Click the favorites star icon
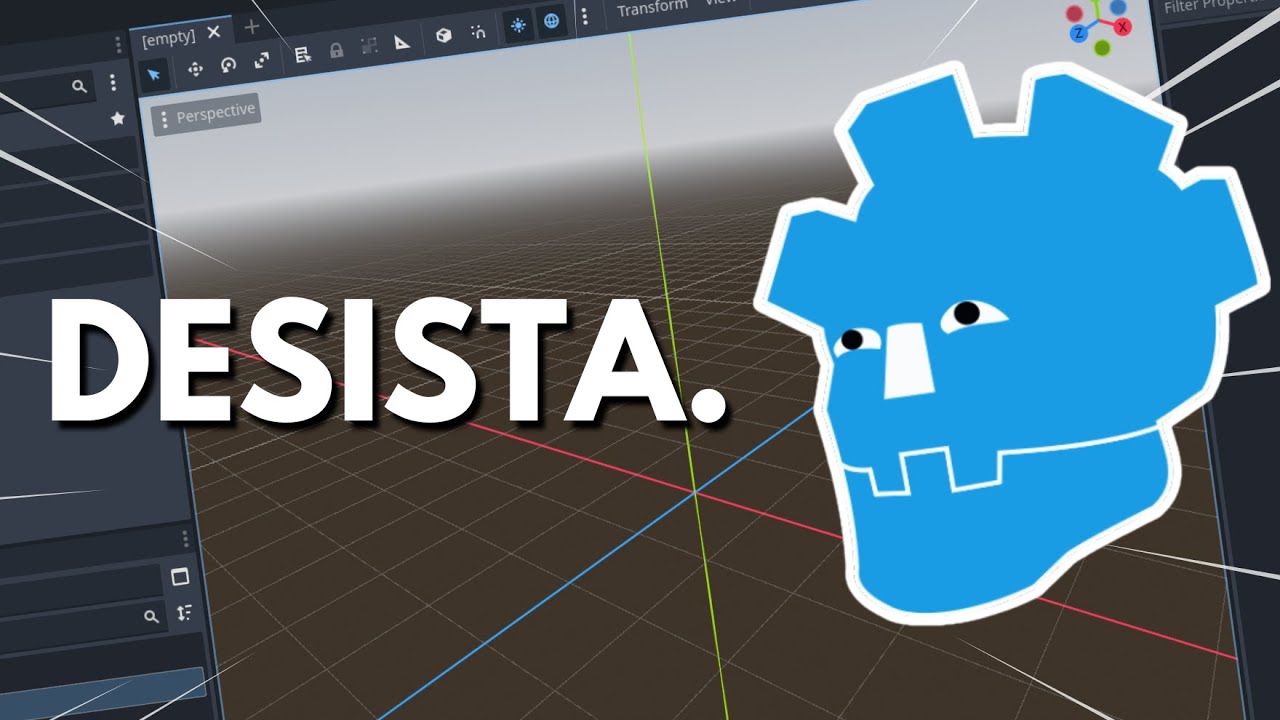Viewport: 1280px width, 720px height. [117, 118]
